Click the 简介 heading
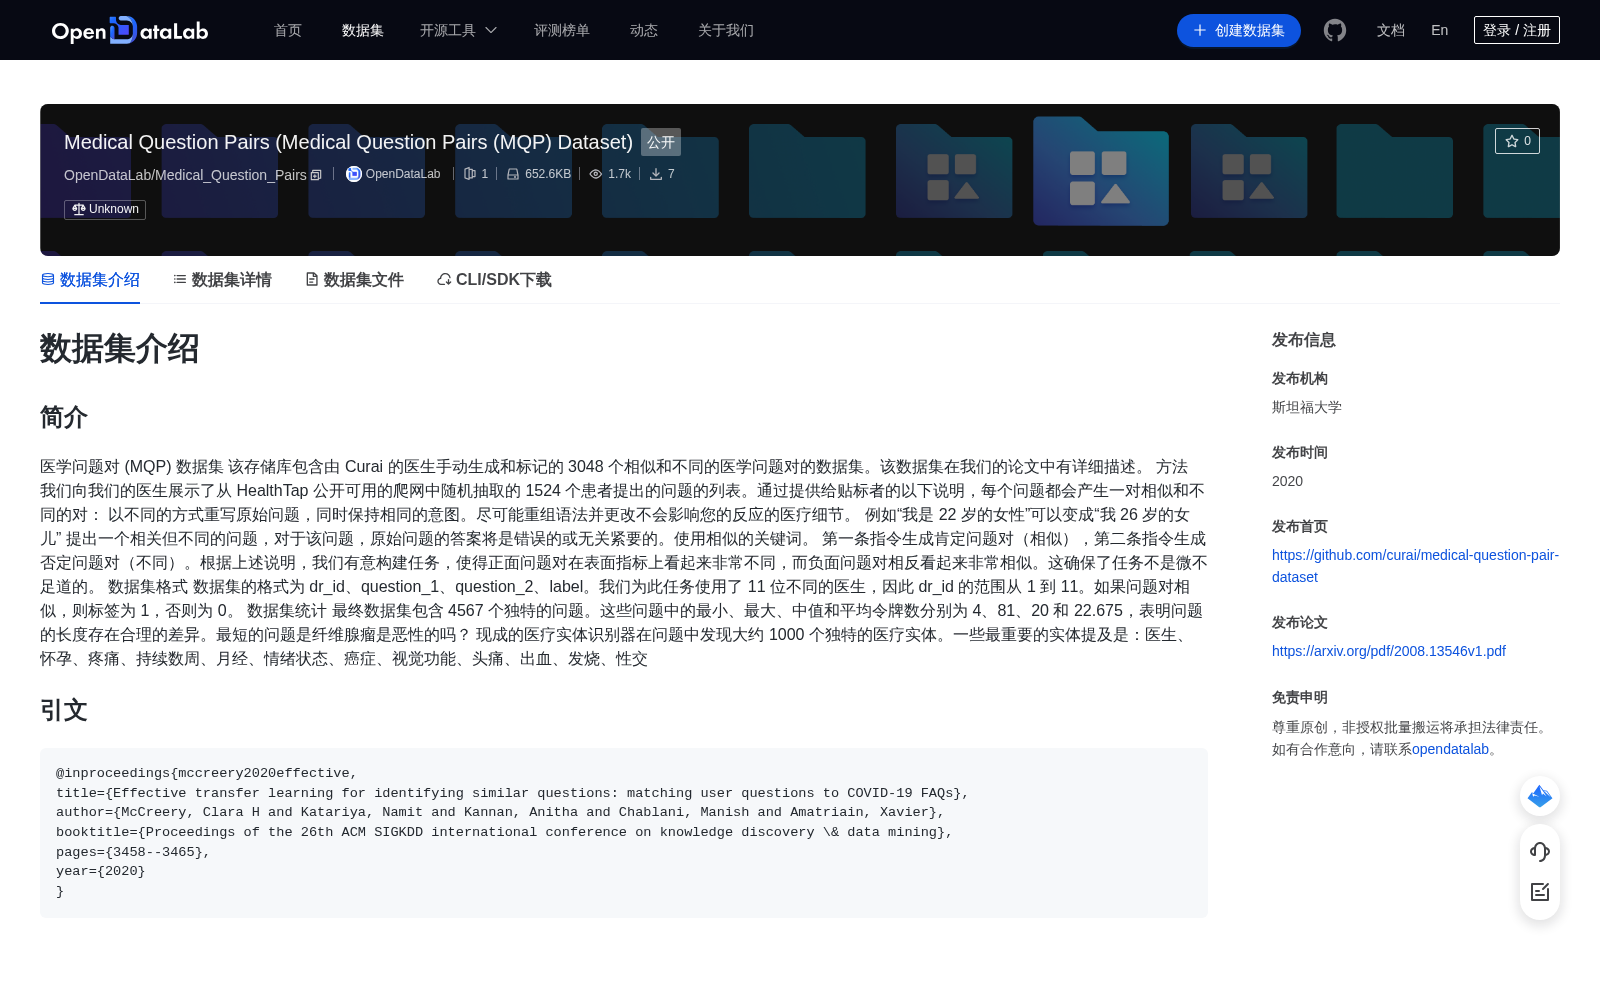Screen dimensions: 1600x1000 pyautogui.click(x=64, y=417)
